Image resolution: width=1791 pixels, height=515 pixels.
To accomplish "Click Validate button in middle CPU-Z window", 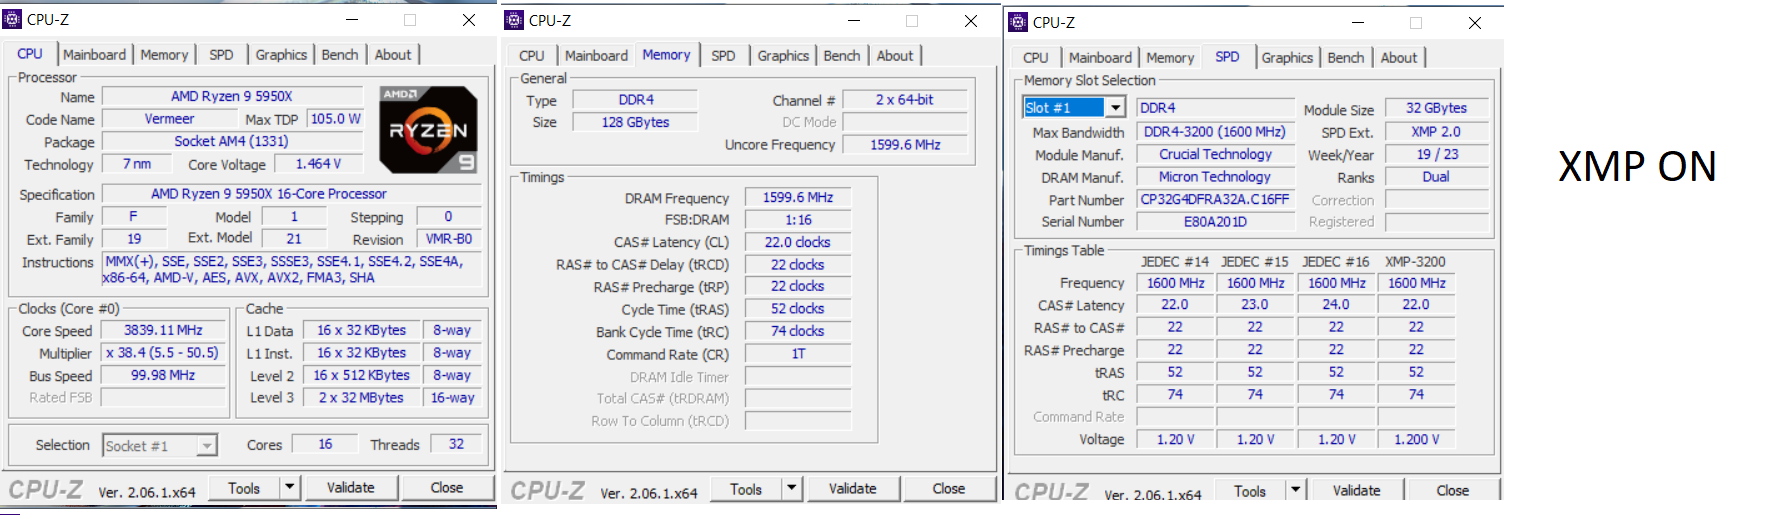I will coord(853,489).
